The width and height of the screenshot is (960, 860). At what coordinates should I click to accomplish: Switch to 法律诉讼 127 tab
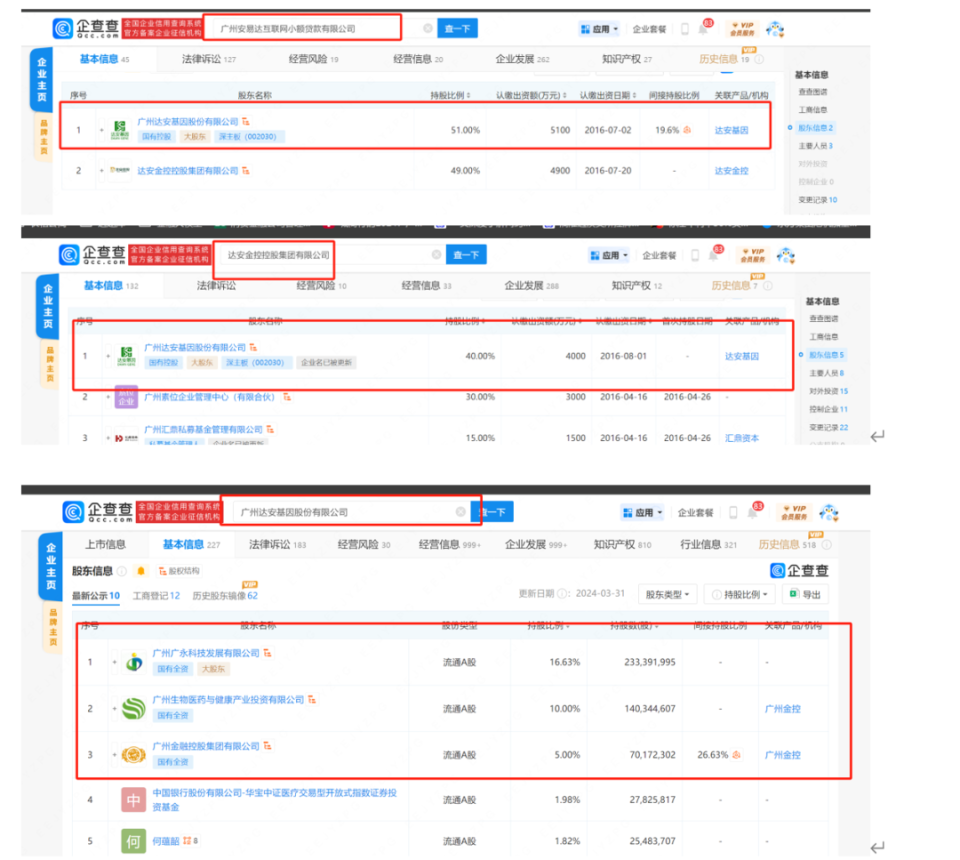pos(209,59)
